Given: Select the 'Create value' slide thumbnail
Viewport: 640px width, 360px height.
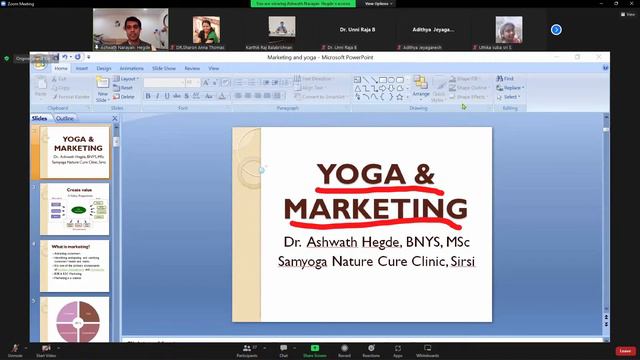Looking at the screenshot, I should (75, 209).
